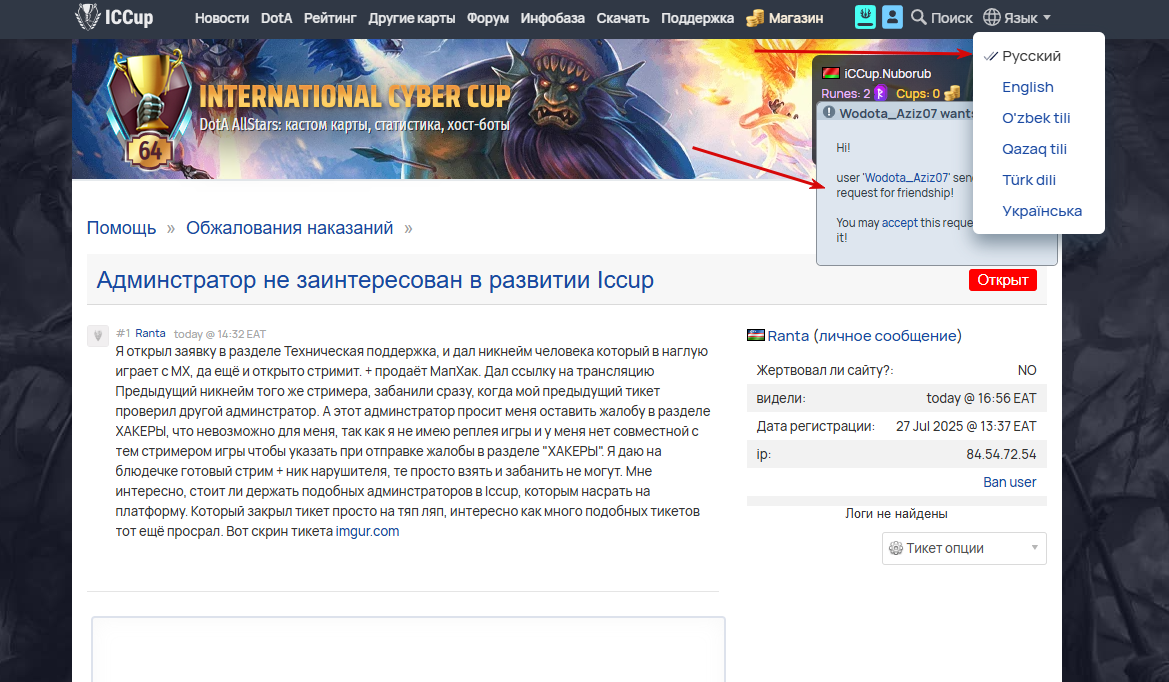Open the Поддержка menu
Viewport: 1169px width, 682px height.
click(x=697, y=18)
